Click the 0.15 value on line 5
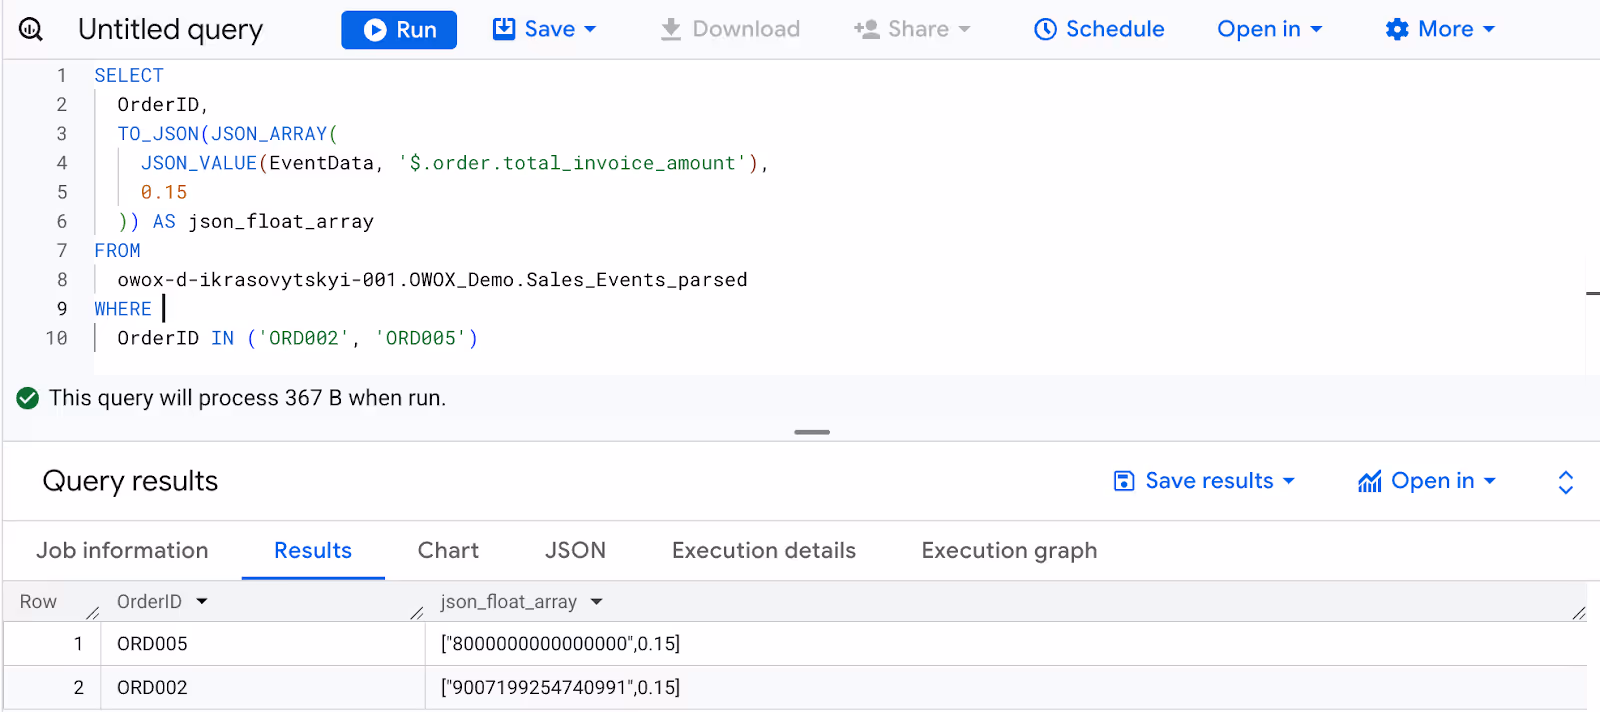 click(164, 192)
